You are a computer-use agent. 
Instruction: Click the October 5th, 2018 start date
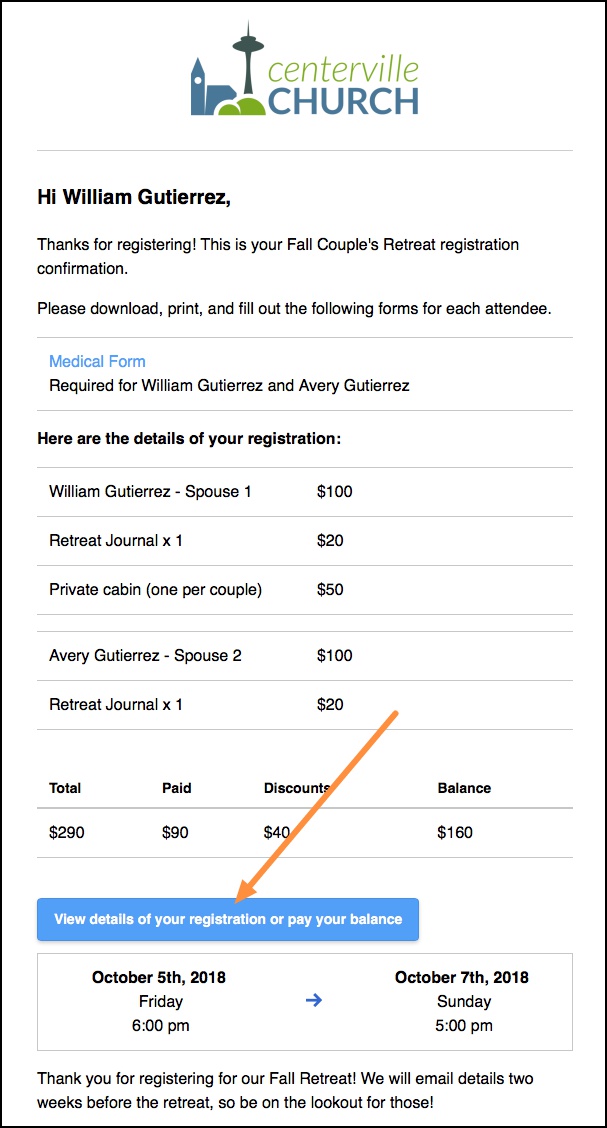[x=159, y=978]
